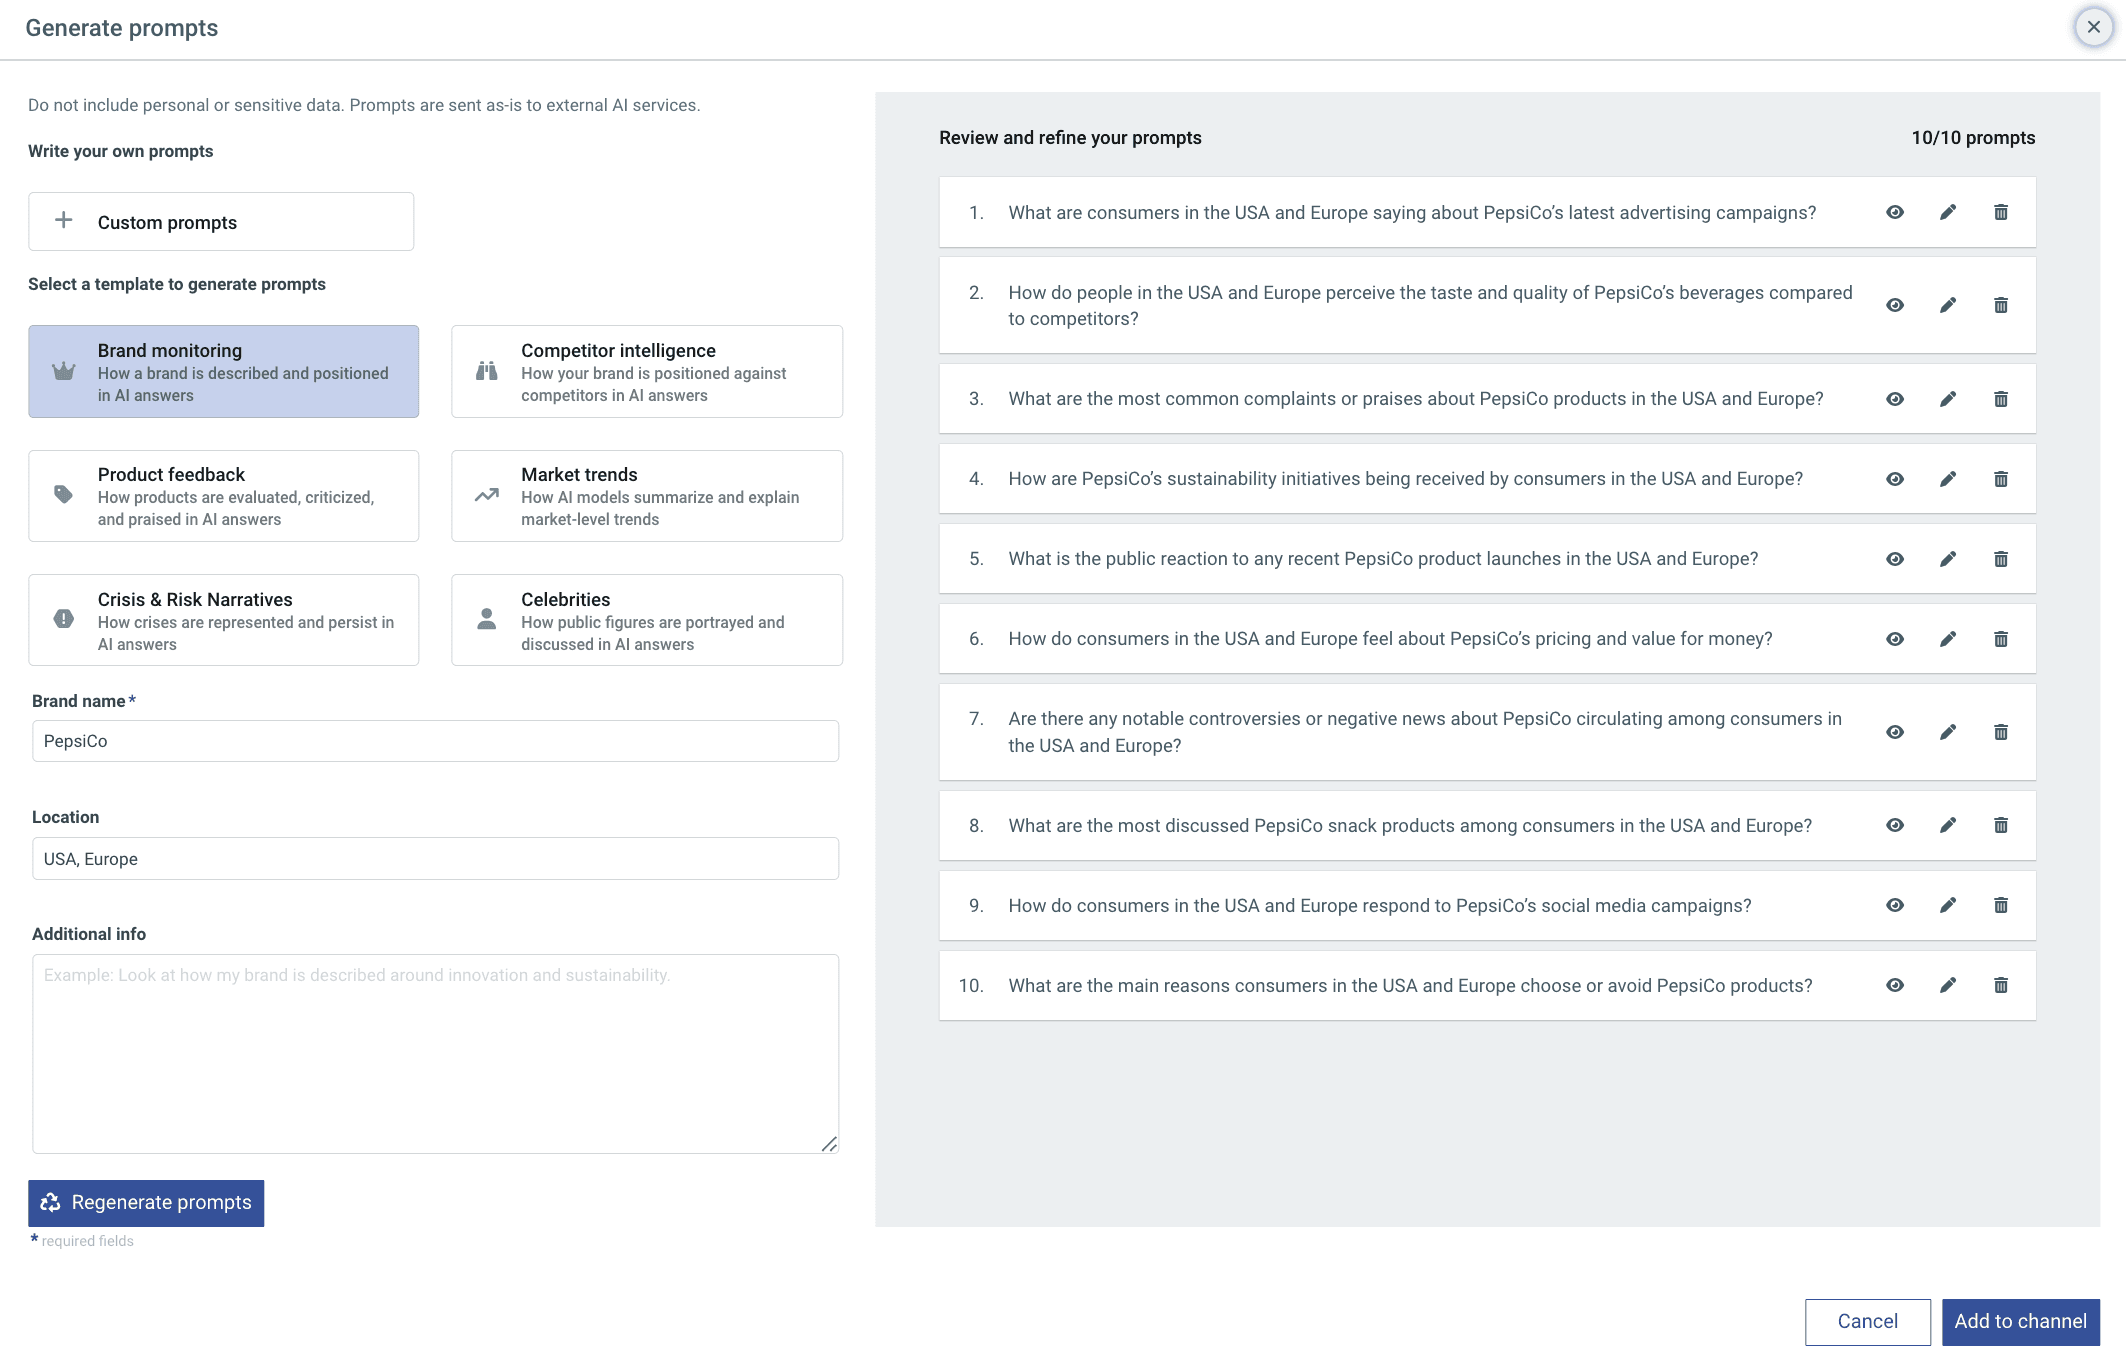The width and height of the screenshot is (2126, 1366).
Task: Expand the Custom prompts section
Action: click(221, 222)
